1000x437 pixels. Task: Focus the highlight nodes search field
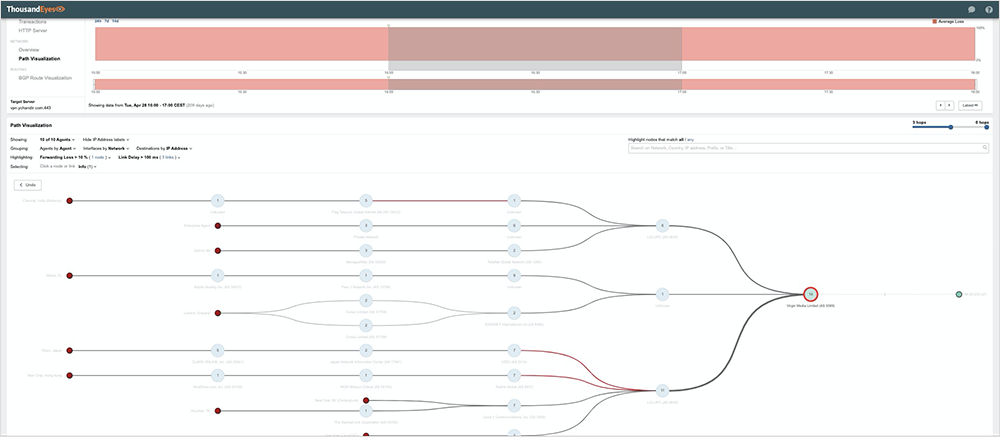[x=800, y=148]
